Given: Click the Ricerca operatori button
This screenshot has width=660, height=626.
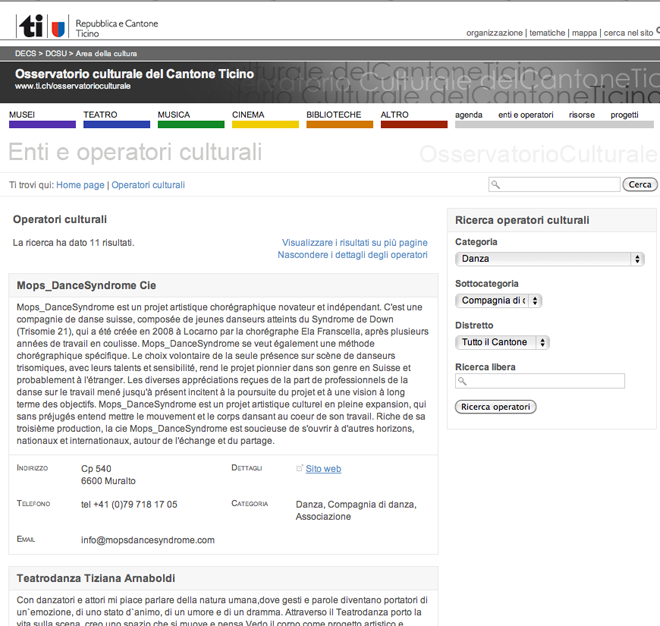Looking at the screenshot, I should [496, 407].
